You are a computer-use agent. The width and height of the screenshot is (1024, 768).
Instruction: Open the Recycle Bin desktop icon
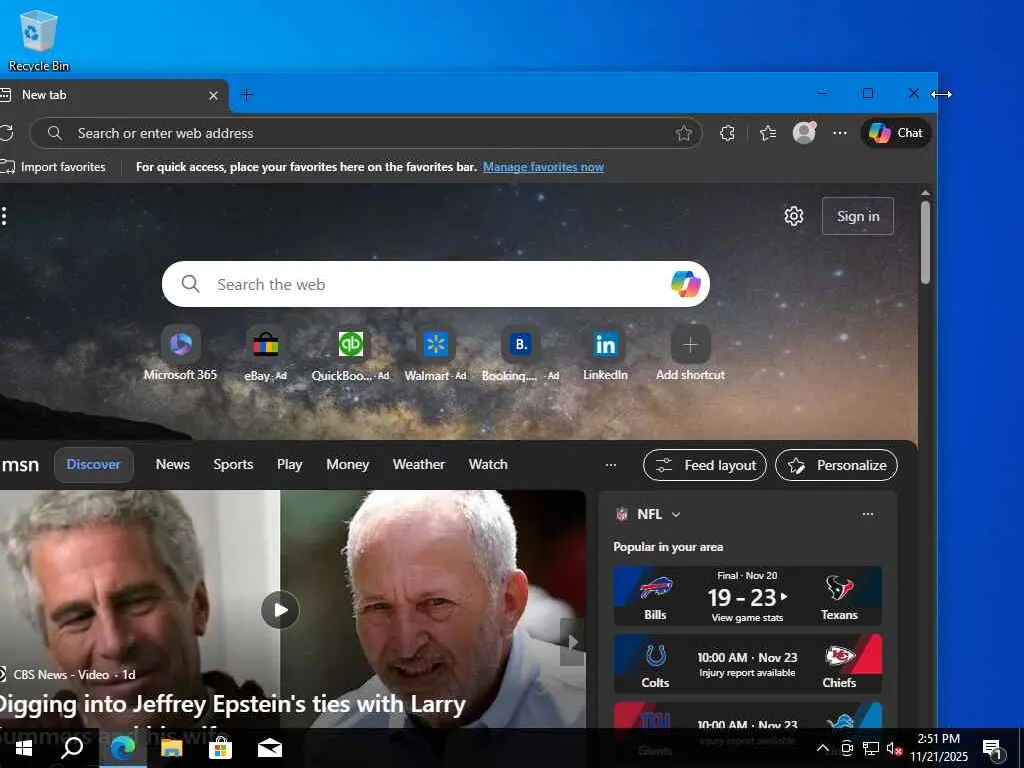pyautogui.click(x=38, y=40)
